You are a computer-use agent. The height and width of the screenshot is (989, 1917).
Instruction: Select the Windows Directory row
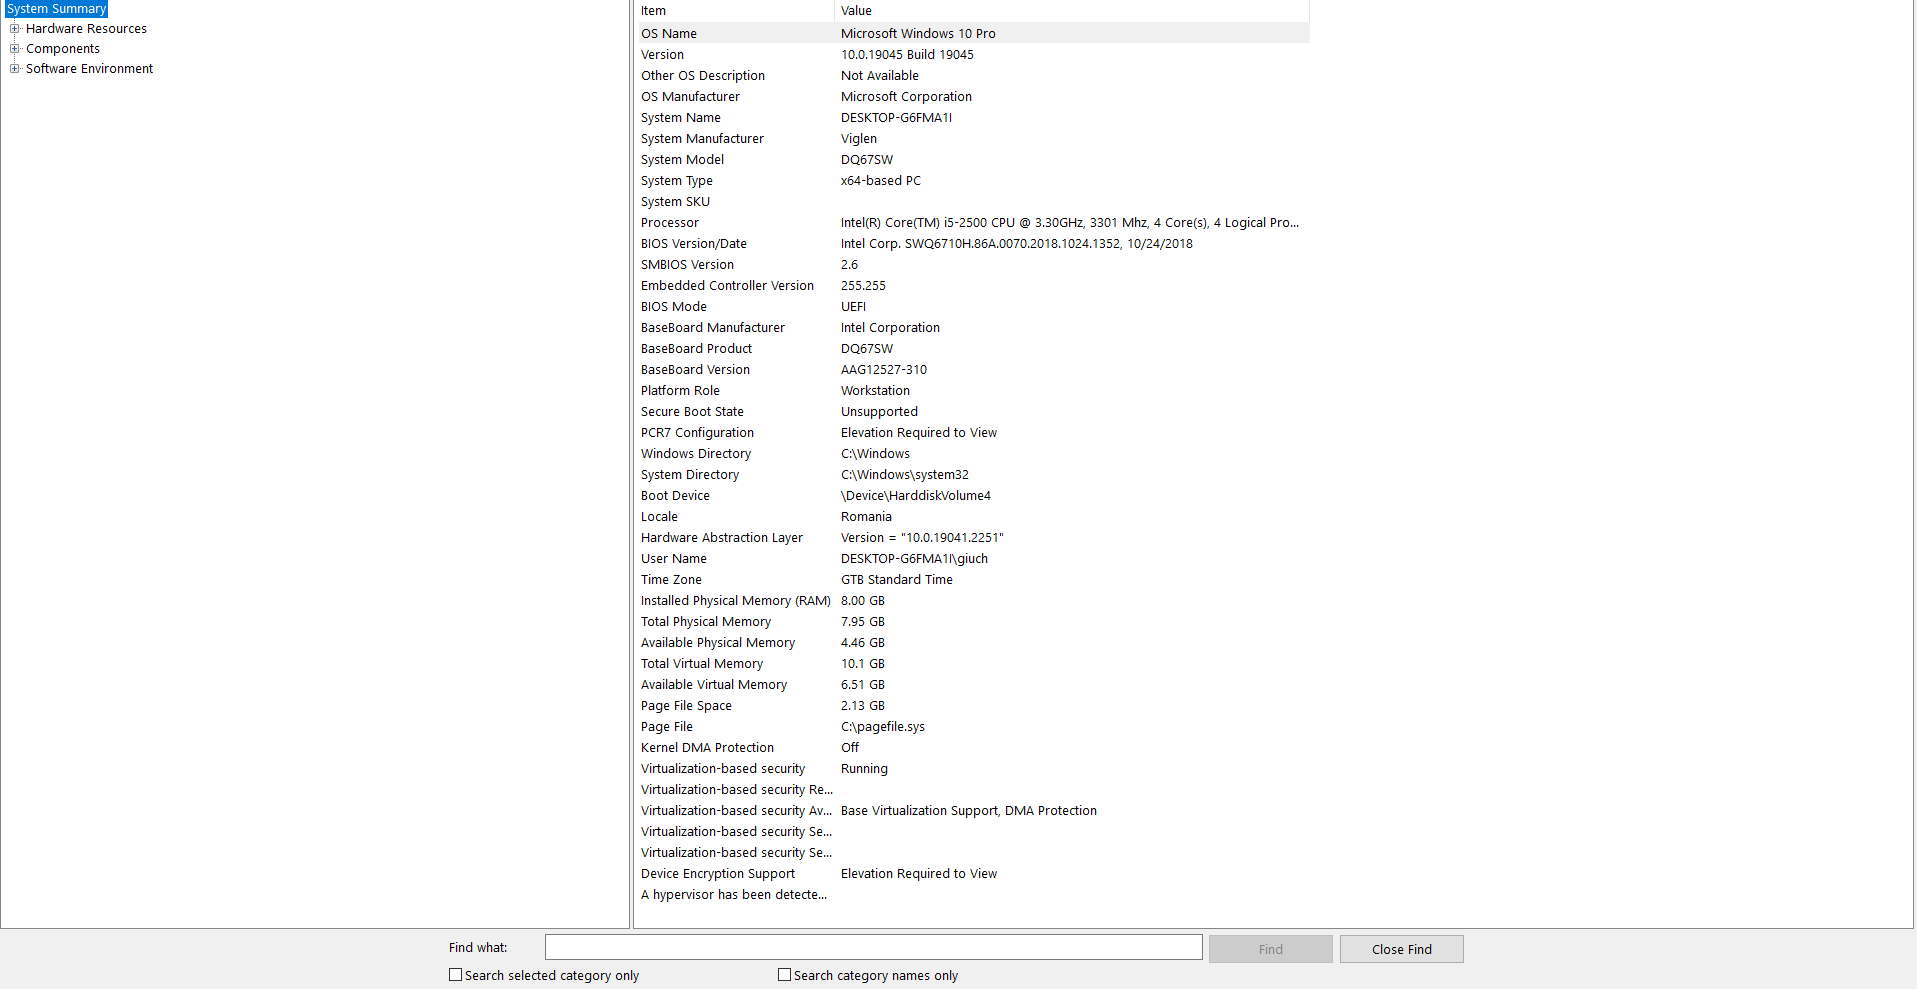point(973,454)
